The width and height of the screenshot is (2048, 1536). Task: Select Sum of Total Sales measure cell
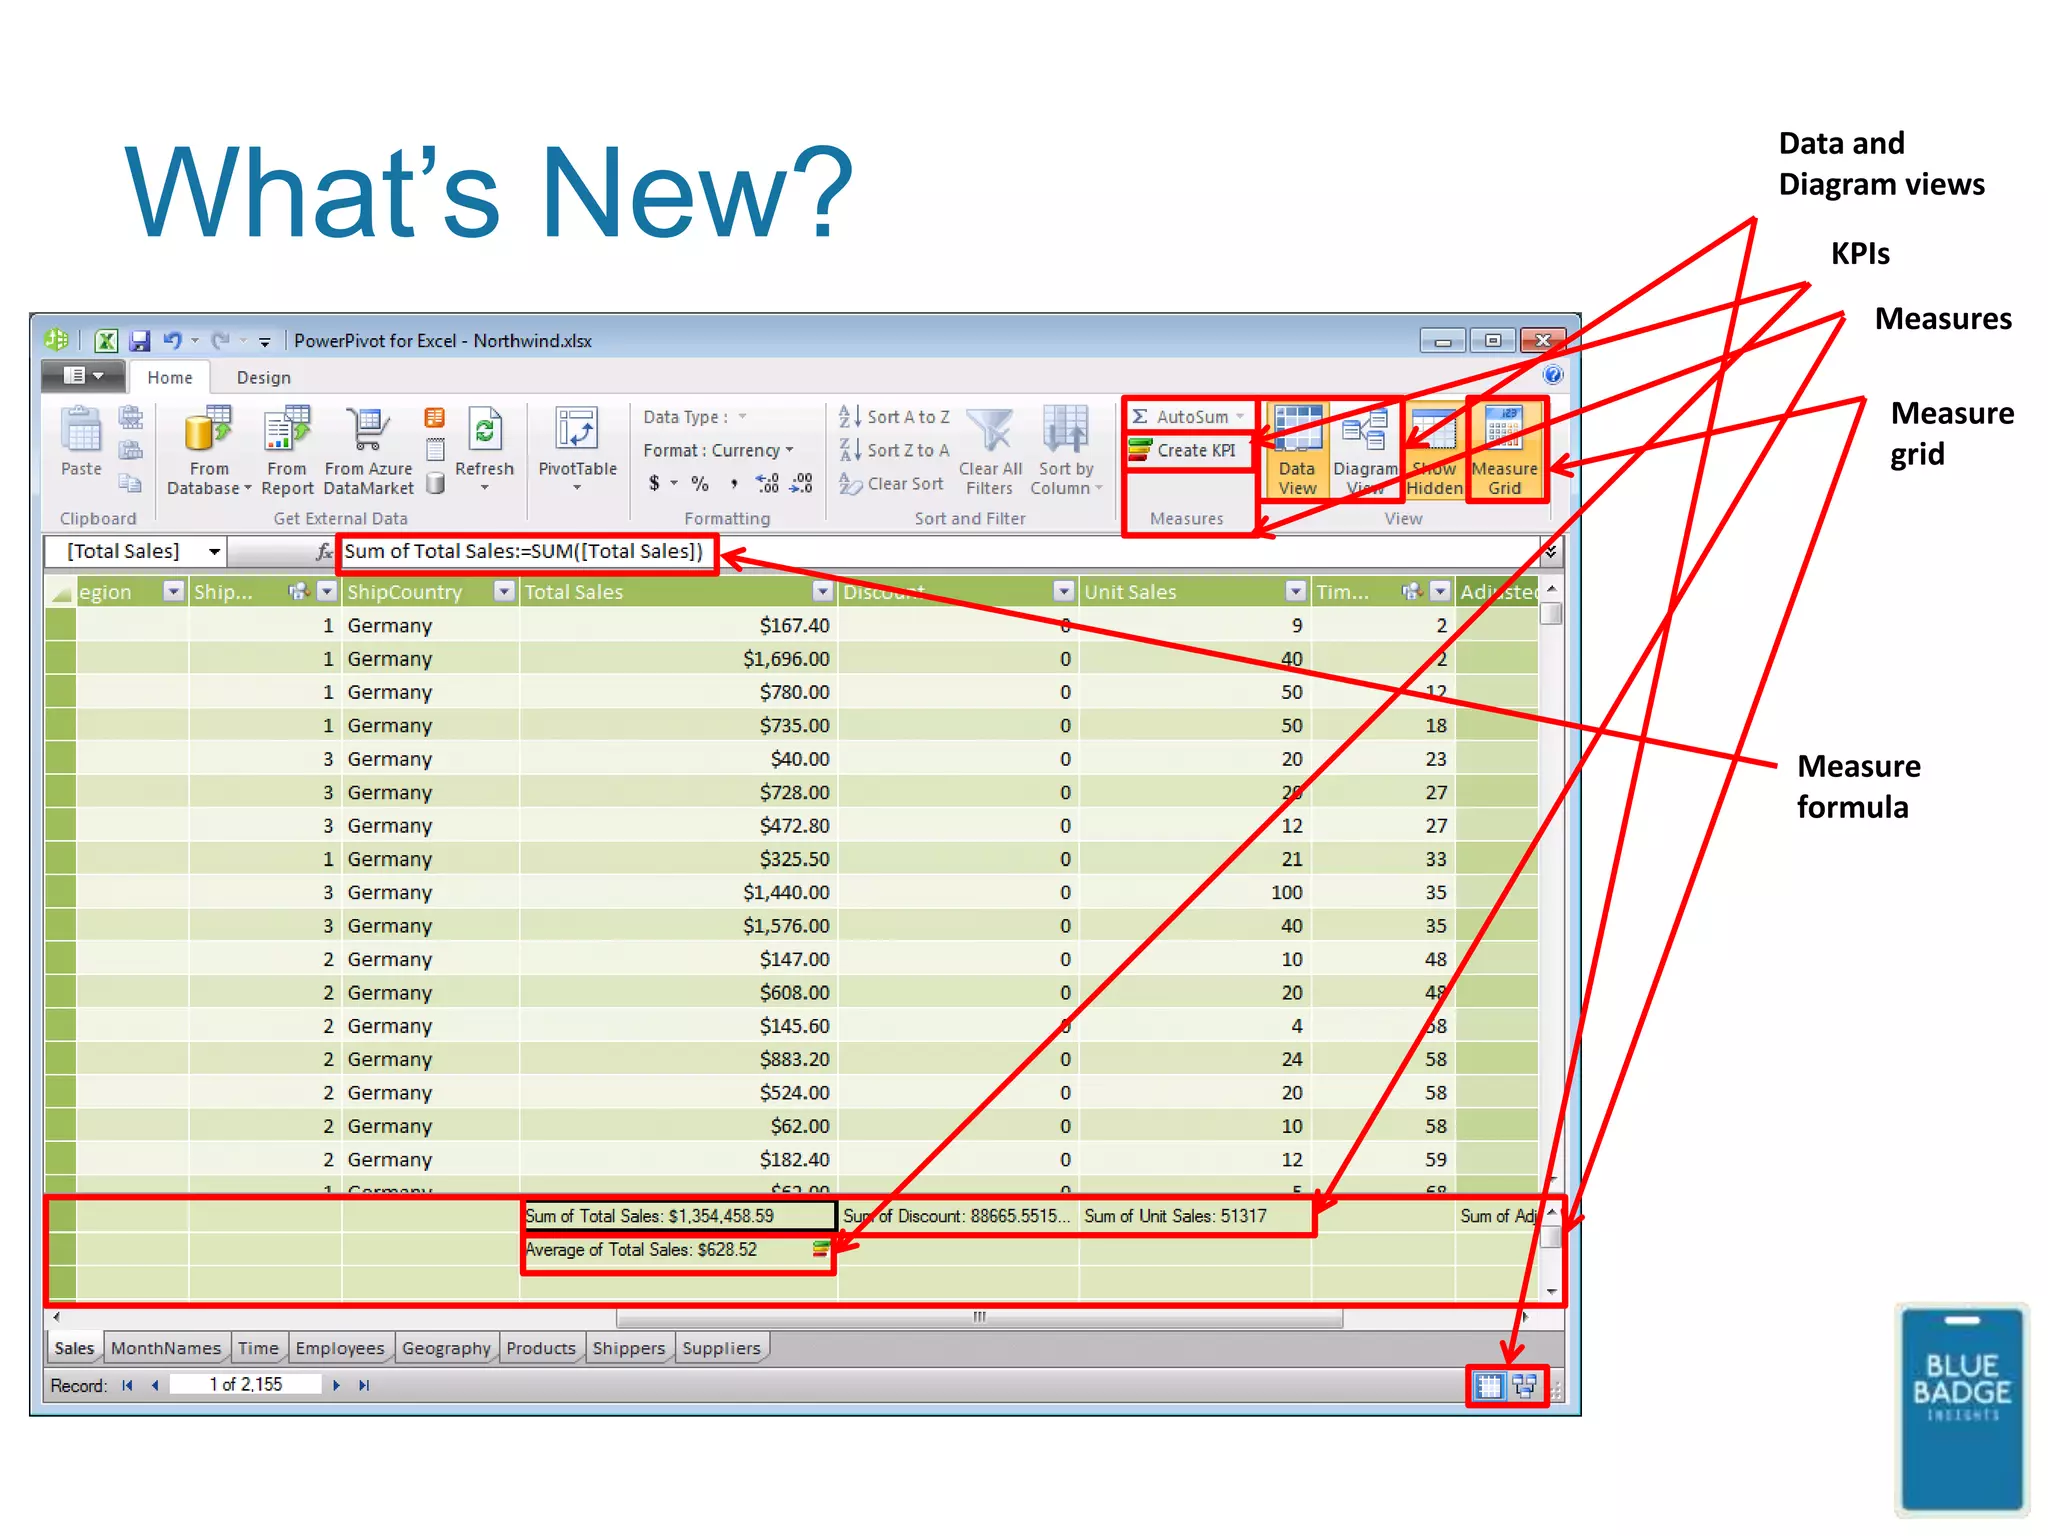[x=680, y=1216]
